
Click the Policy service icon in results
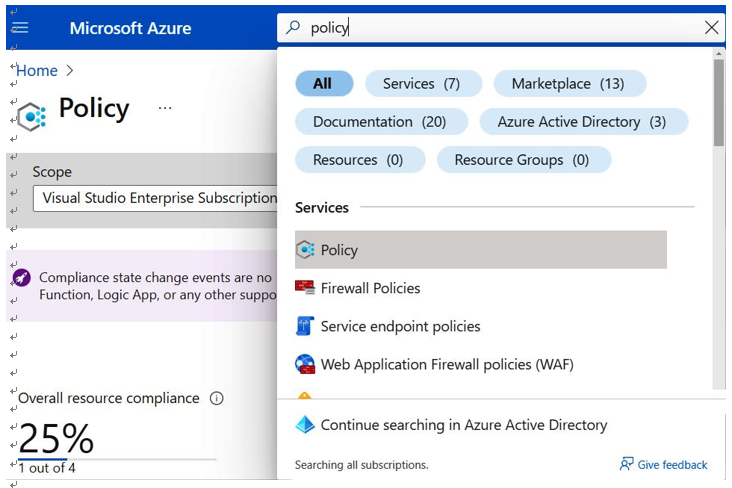pos(305,250)
